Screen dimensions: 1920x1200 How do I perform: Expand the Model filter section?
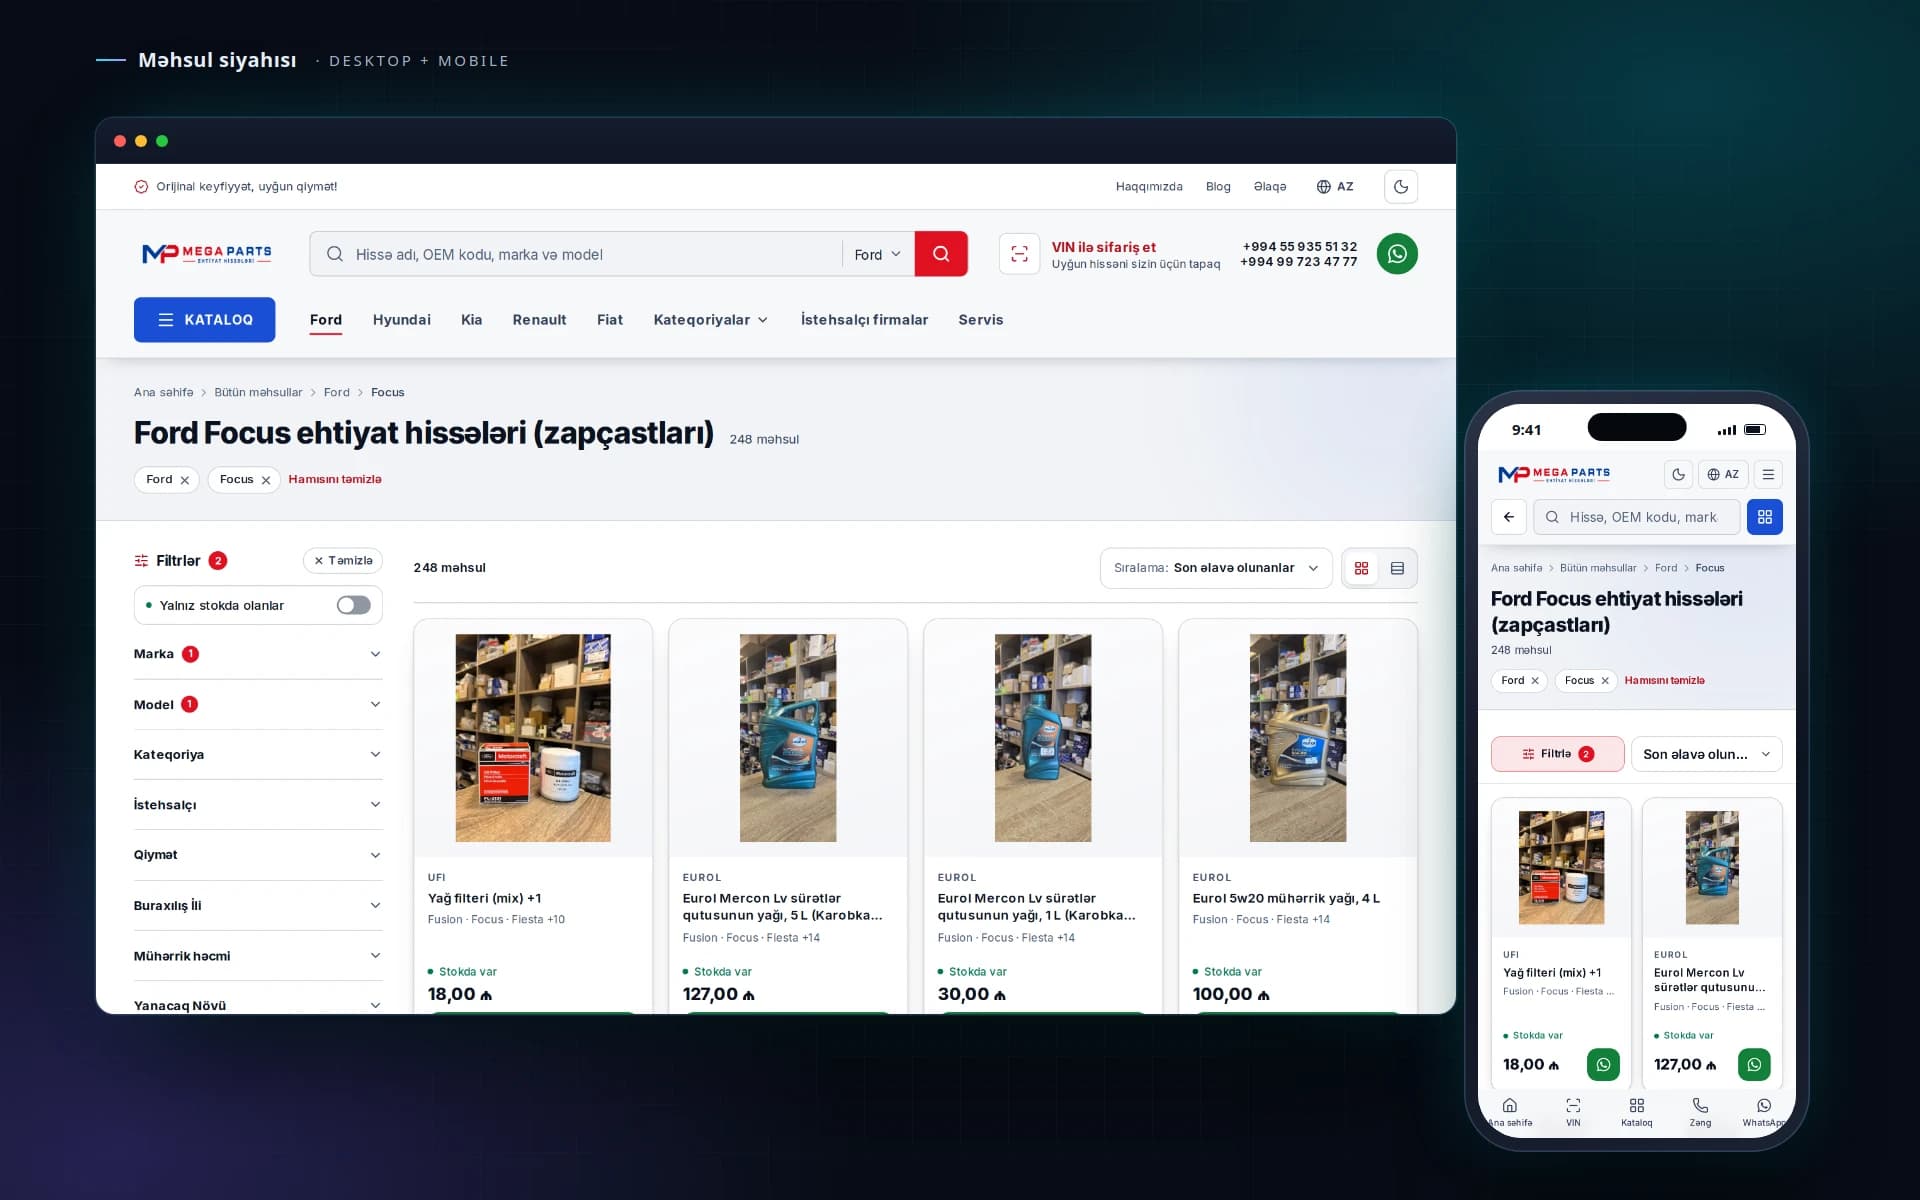[x=258, y=704]
